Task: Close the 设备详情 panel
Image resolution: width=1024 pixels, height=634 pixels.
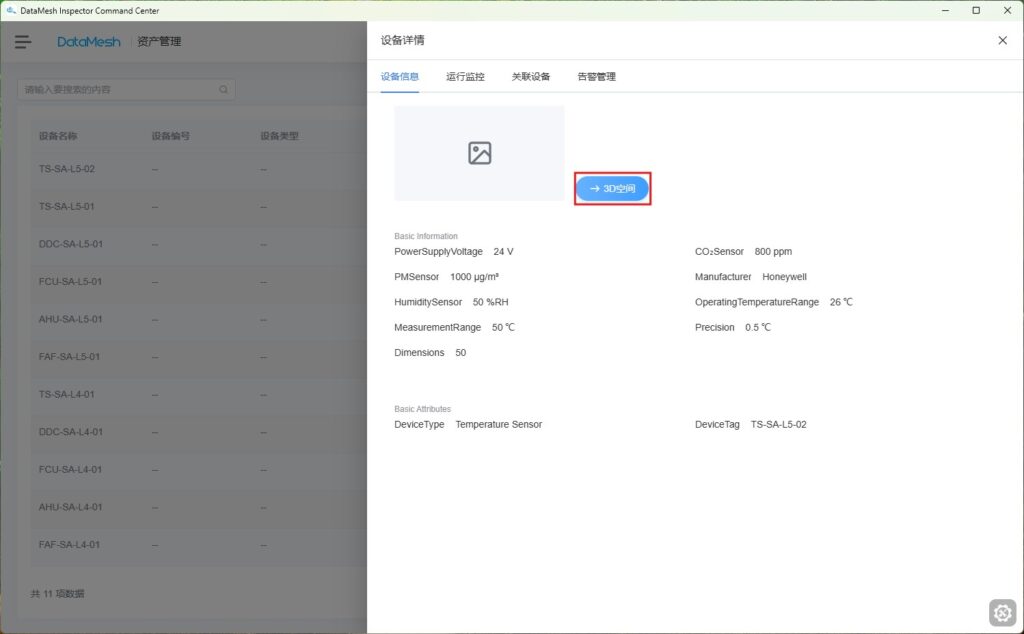Action: tap(1002, 41)
